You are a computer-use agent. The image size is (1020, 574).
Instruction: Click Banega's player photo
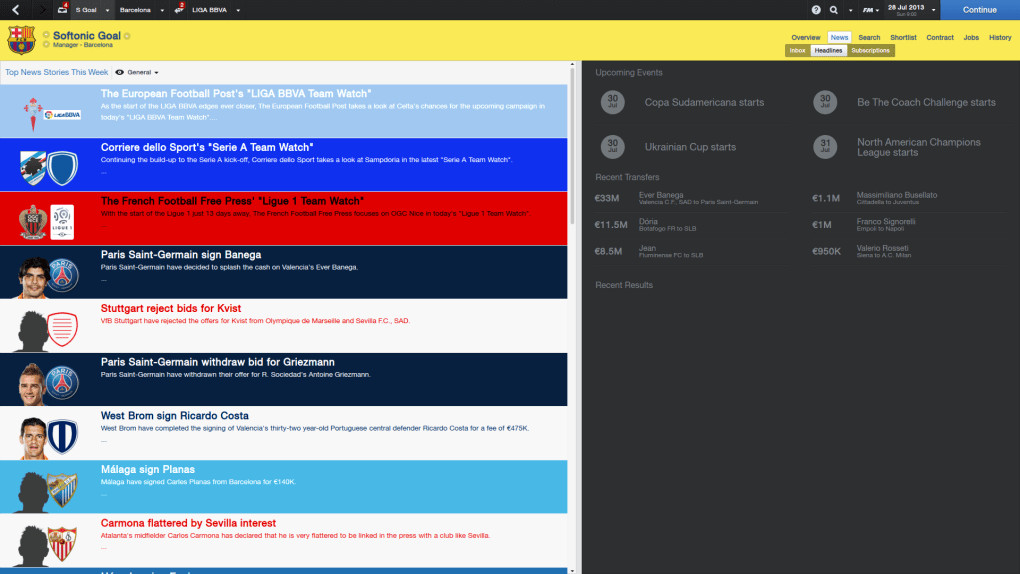33,277
